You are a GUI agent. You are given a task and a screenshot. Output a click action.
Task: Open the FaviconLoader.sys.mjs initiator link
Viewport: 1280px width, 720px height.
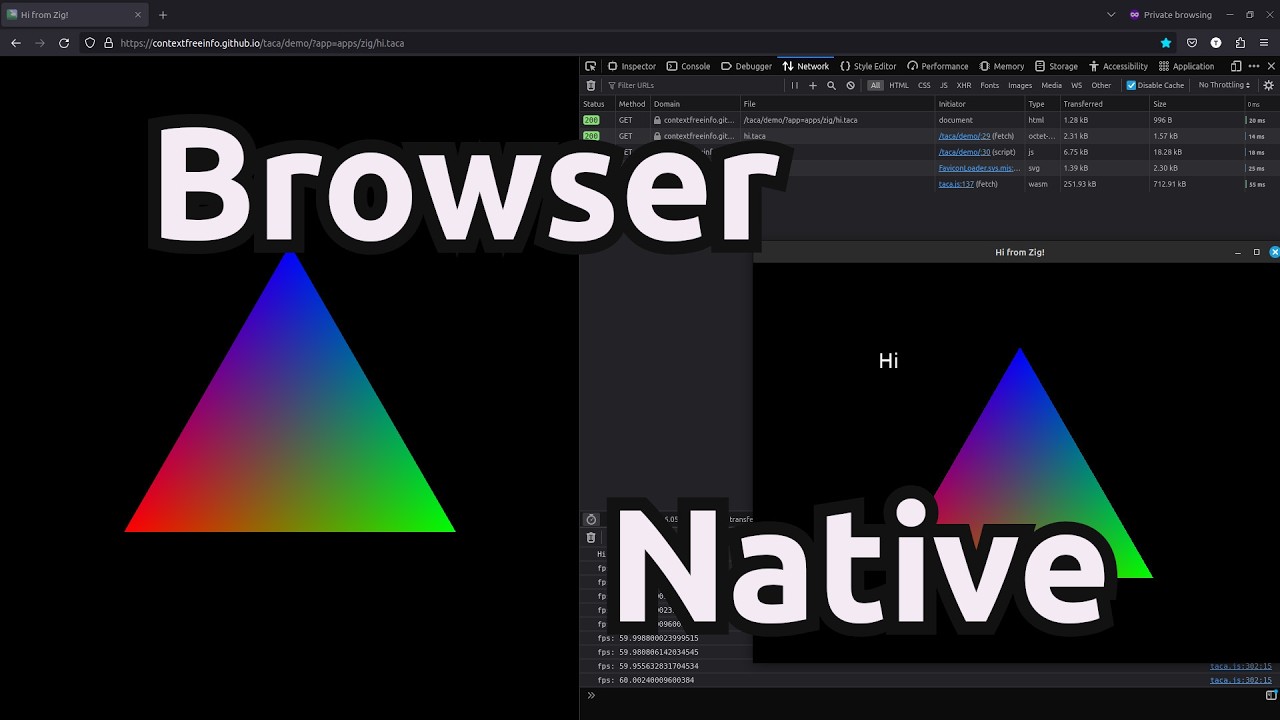[978, 168]
